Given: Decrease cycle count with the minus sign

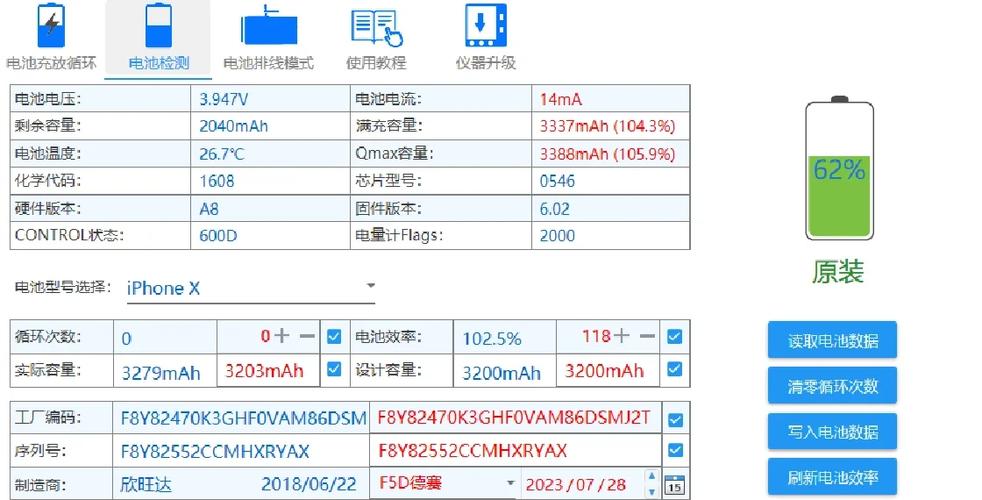Looking at the screenshot, I should (307, 336).
